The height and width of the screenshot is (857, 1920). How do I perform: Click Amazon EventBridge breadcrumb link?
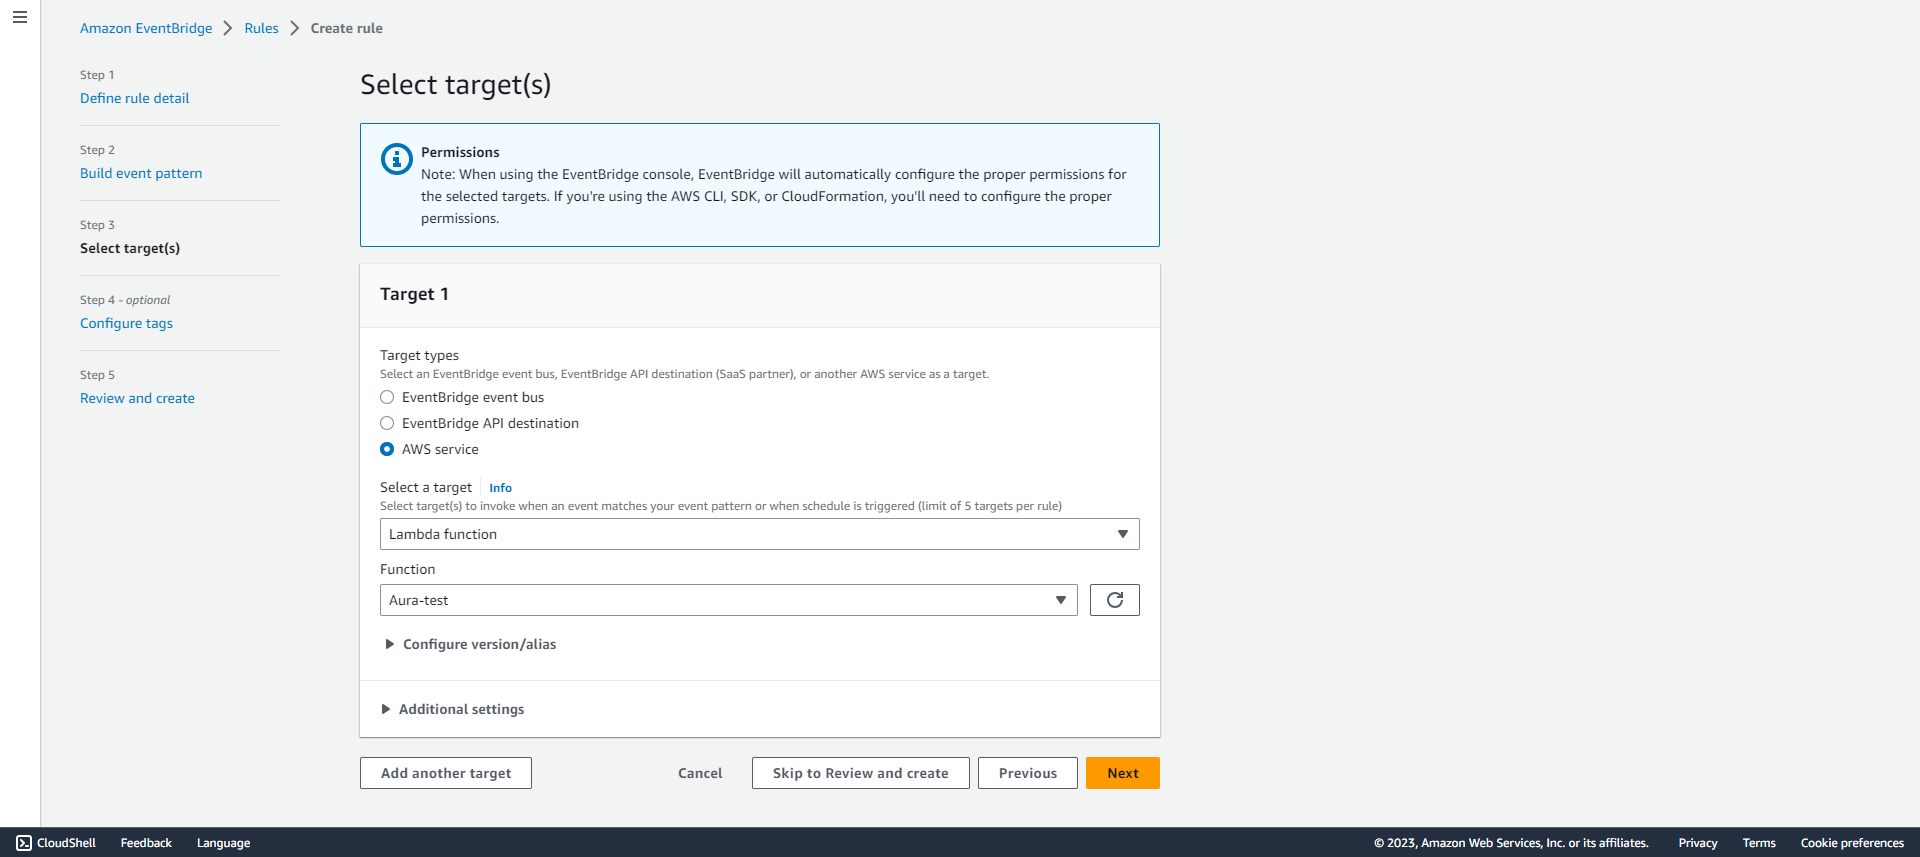(x=146, y=28)
